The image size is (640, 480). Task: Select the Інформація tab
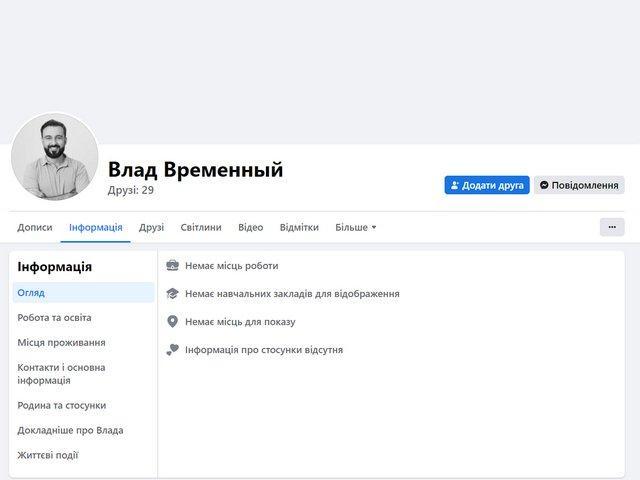pyautogui.click(x=96, y=228)
